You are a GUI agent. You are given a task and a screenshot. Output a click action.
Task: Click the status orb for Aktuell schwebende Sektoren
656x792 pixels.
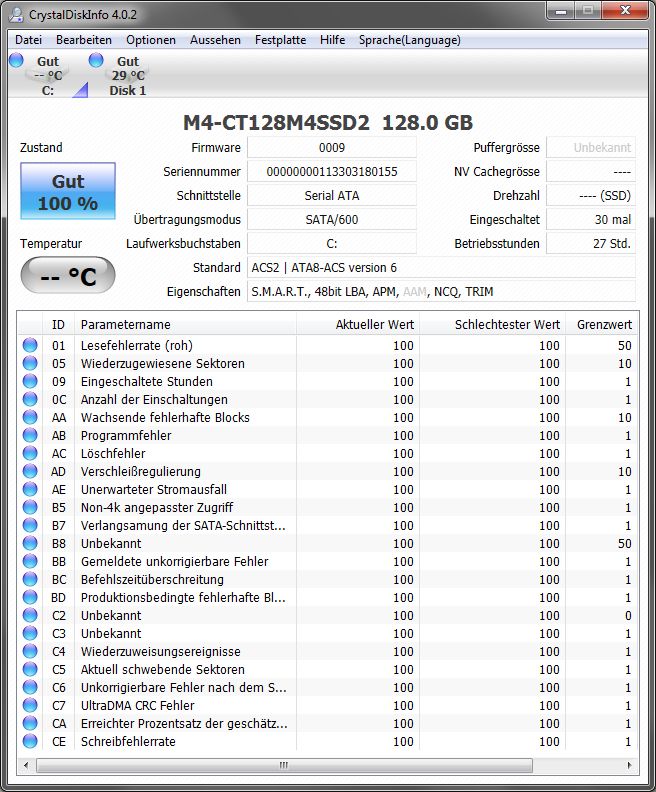(x=30, y=669)
